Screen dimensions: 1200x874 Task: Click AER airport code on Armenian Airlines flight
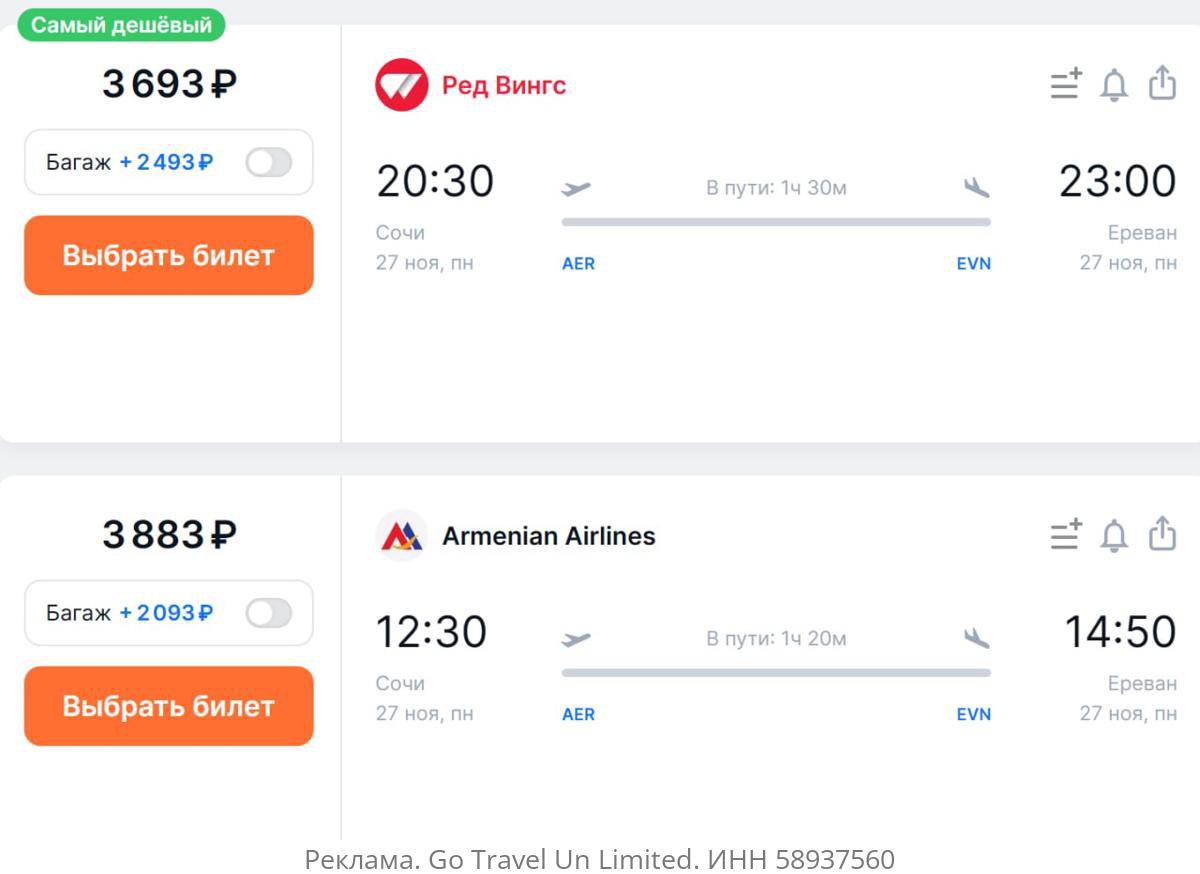point(578,715)
